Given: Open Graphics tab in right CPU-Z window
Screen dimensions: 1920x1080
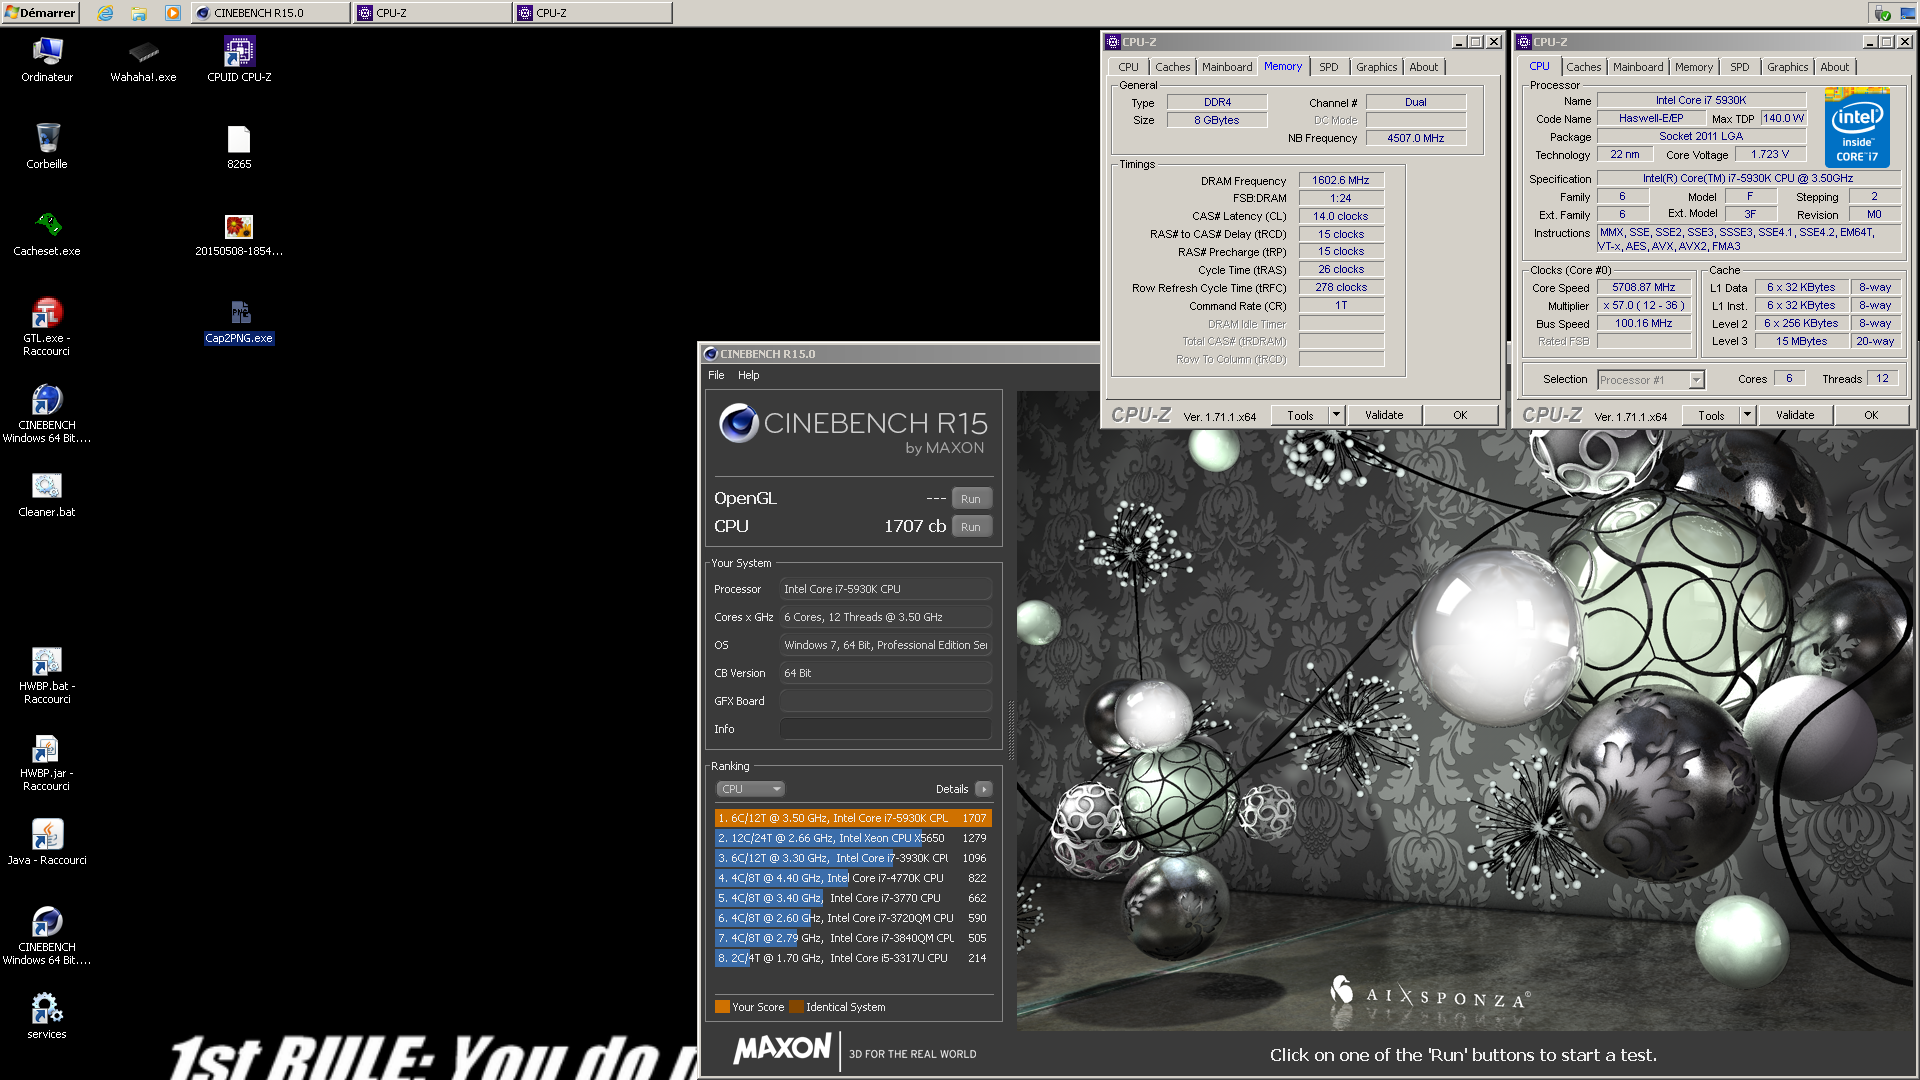Looking at the screenshot, I should [1787, 67].
